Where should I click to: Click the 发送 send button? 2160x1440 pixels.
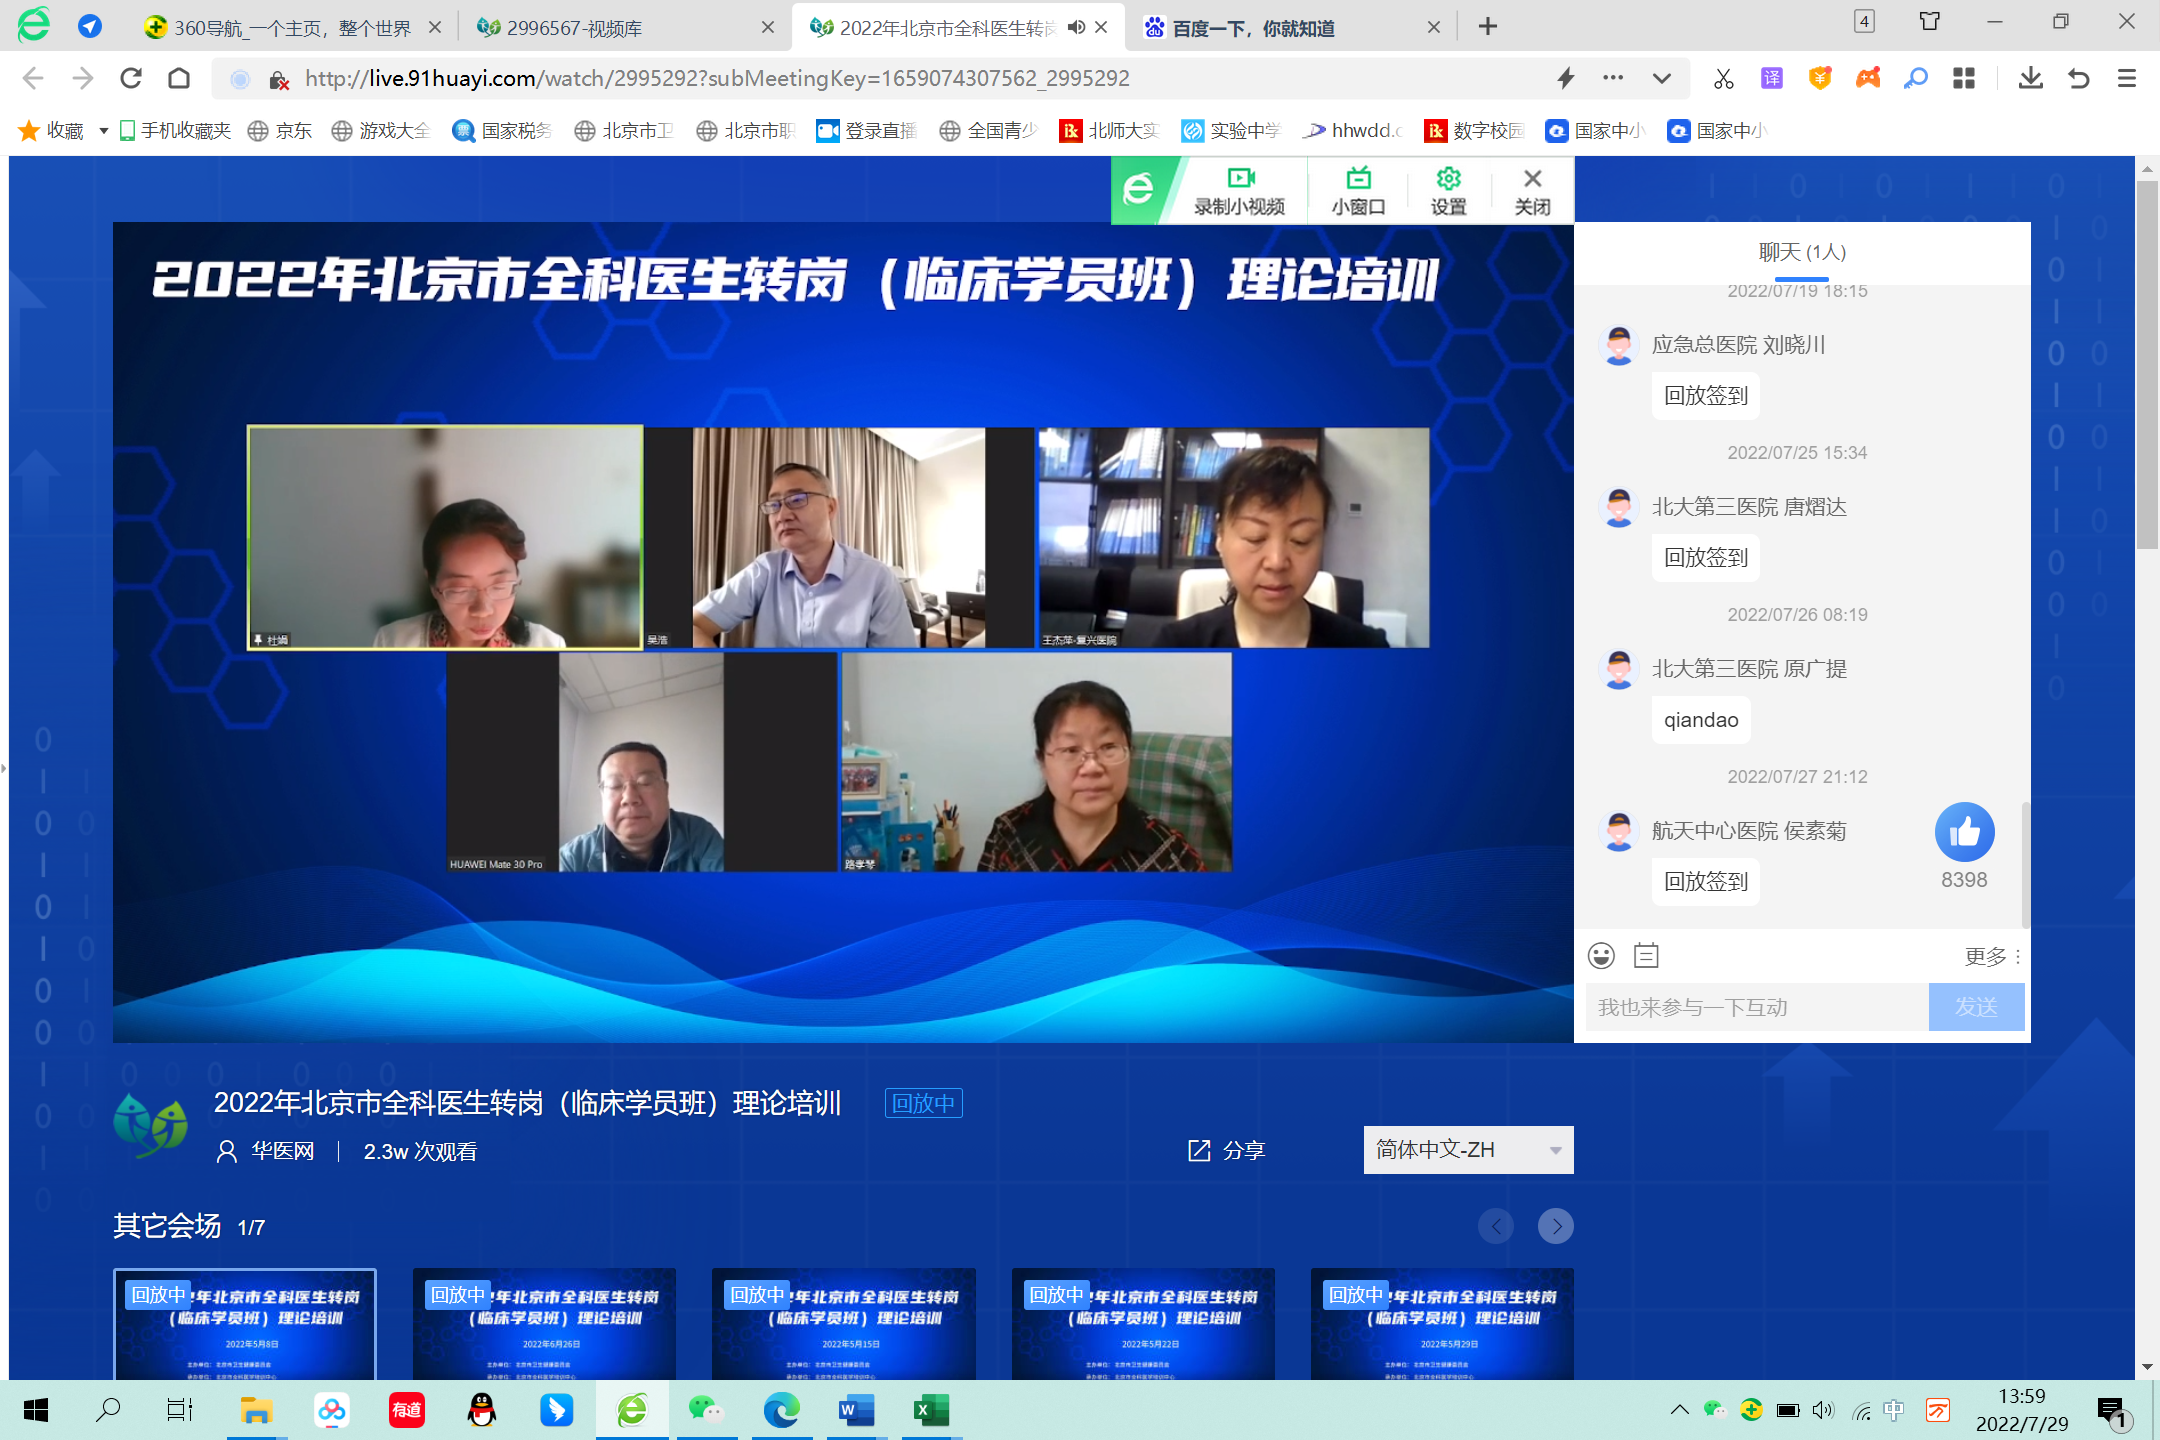click(x=1977, y=1007)
